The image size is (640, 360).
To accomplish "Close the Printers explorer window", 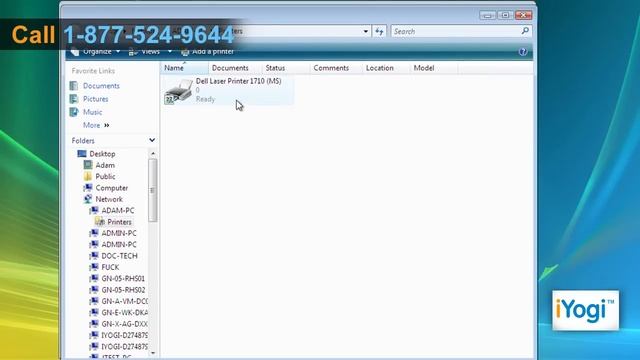I will 523,15.
